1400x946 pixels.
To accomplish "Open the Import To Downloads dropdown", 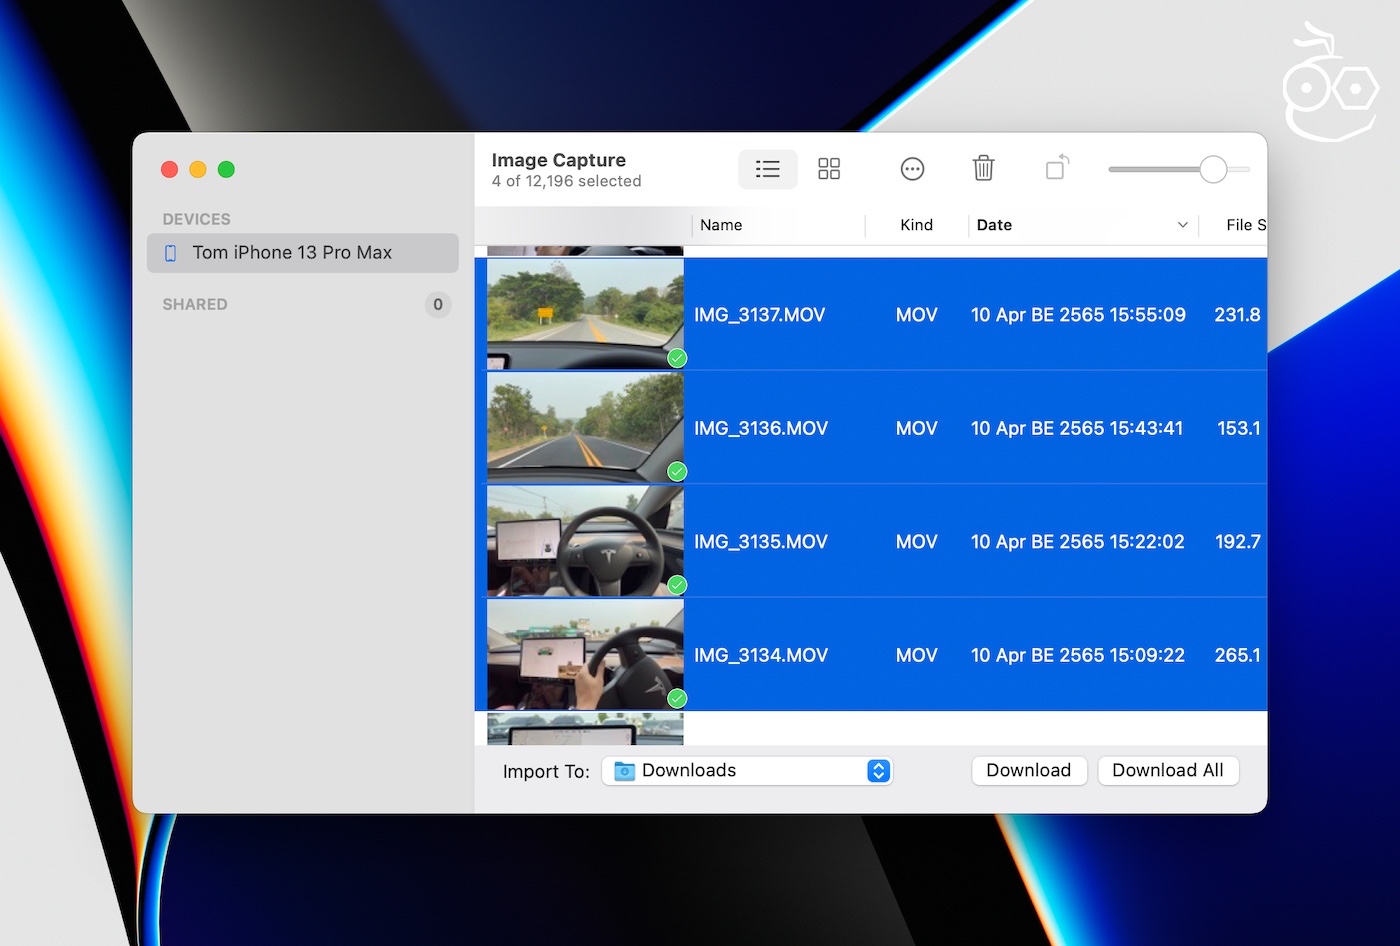I will [x=878, y=771].
